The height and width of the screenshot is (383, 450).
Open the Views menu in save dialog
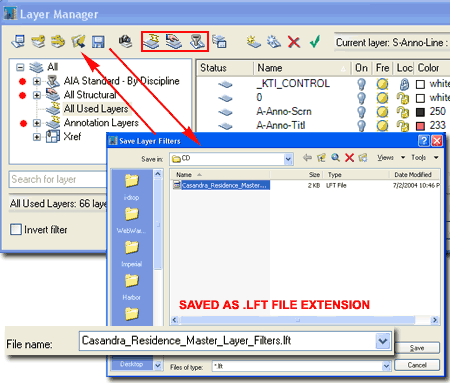coord(391,157)
